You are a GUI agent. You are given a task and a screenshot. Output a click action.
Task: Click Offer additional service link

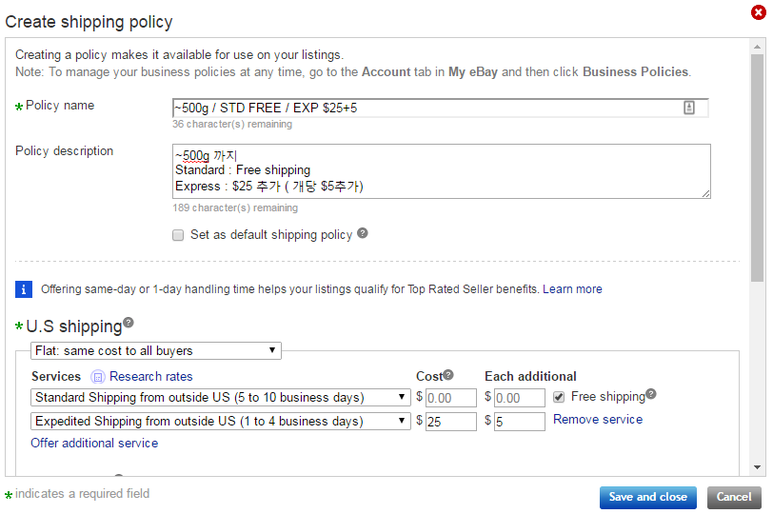click(94, 443)
